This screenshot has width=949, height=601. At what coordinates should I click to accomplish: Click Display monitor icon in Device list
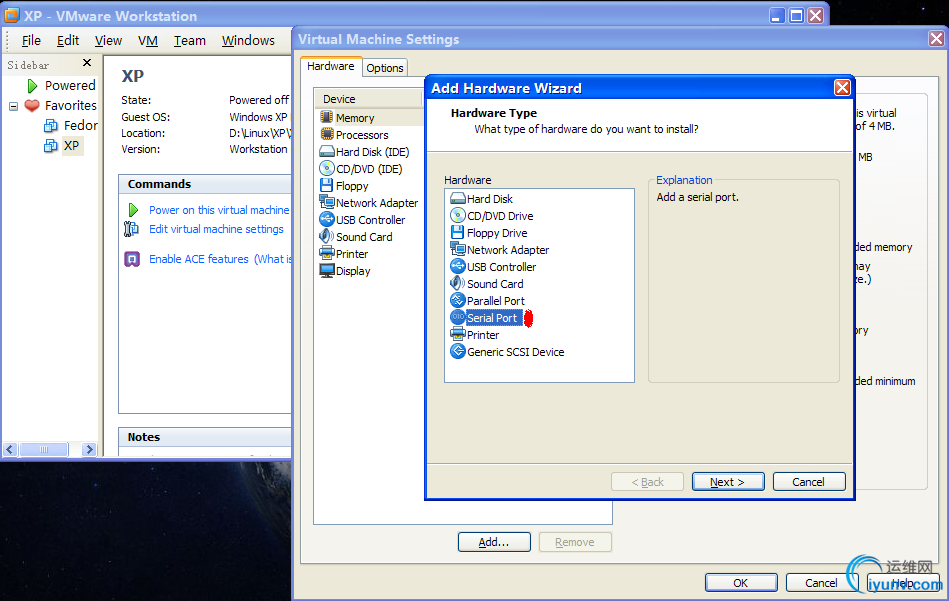pos(327,271)
